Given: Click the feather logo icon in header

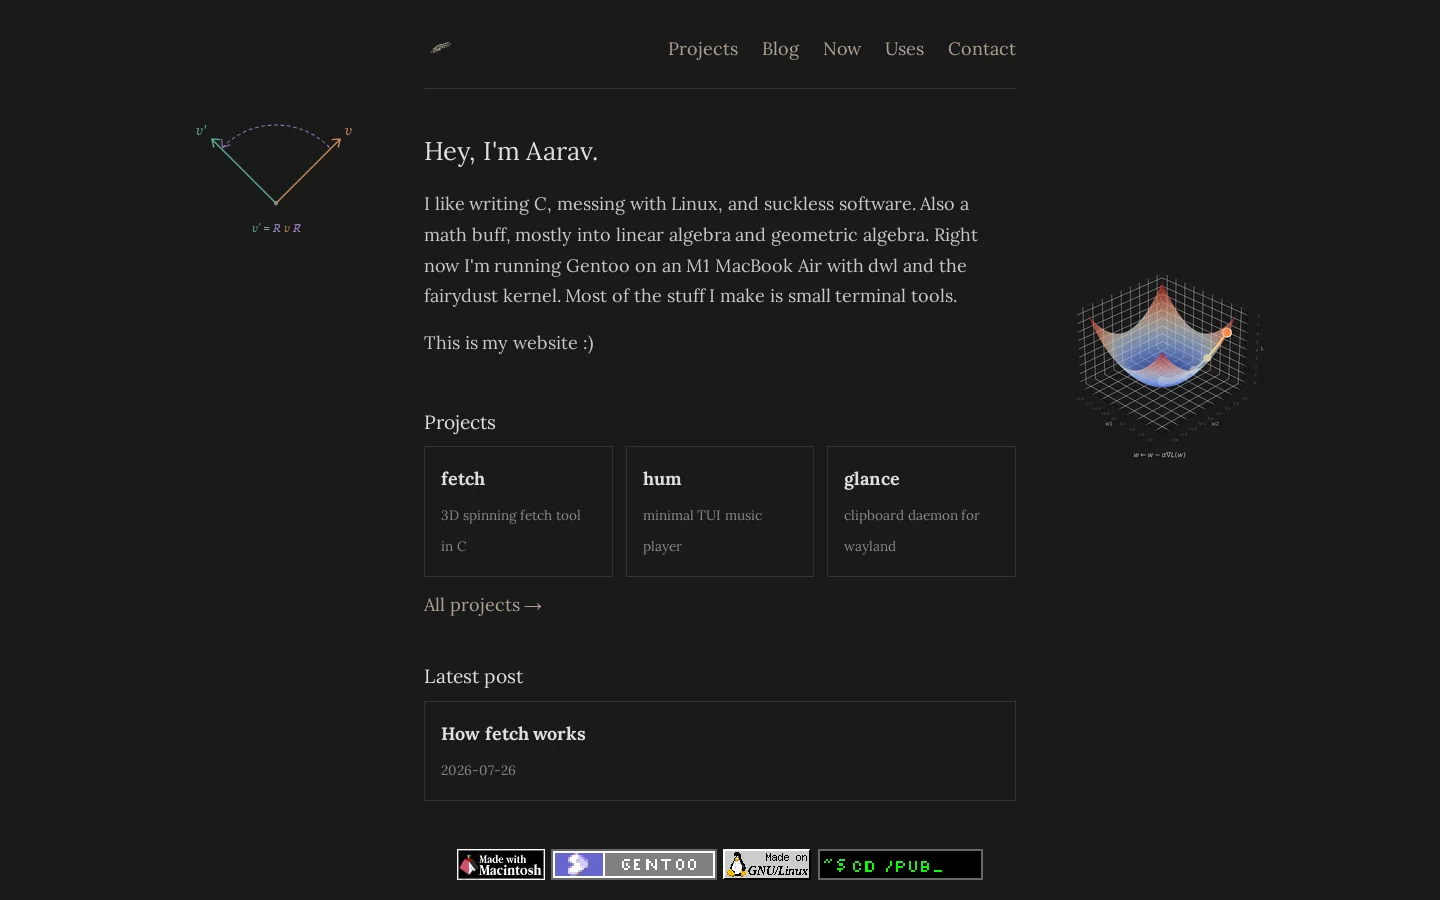Looking at the screenshot, I should [x=441, y=47].
